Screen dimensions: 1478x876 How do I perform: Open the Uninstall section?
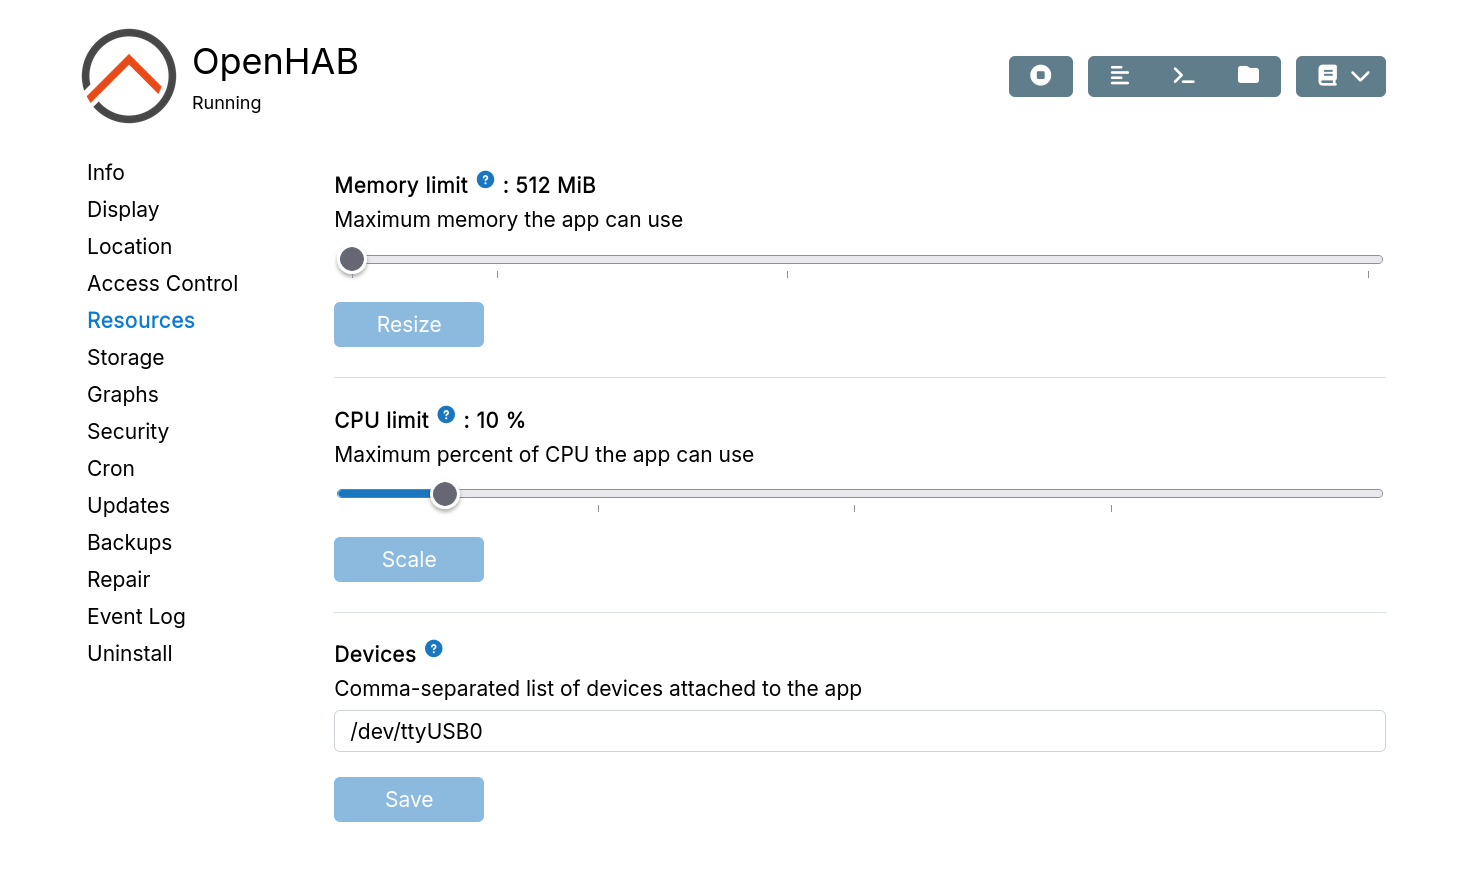coord(130,654)
